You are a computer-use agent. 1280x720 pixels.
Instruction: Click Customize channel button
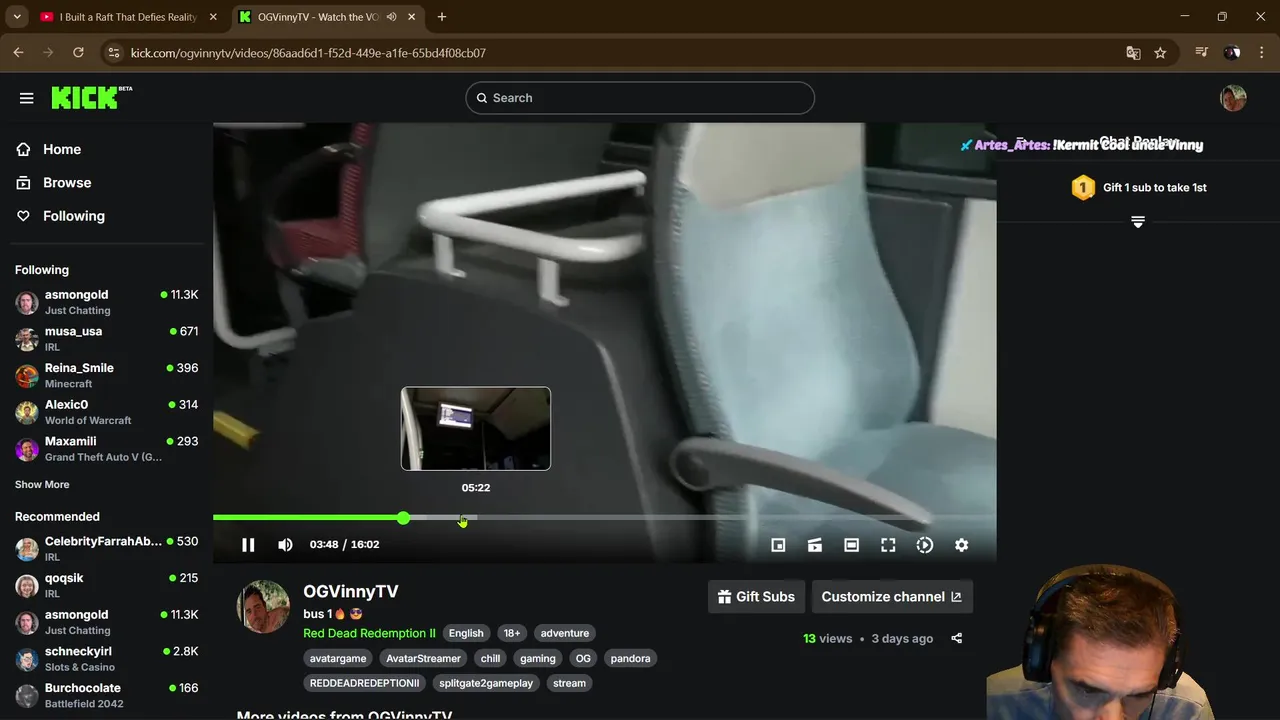[892, 597]
